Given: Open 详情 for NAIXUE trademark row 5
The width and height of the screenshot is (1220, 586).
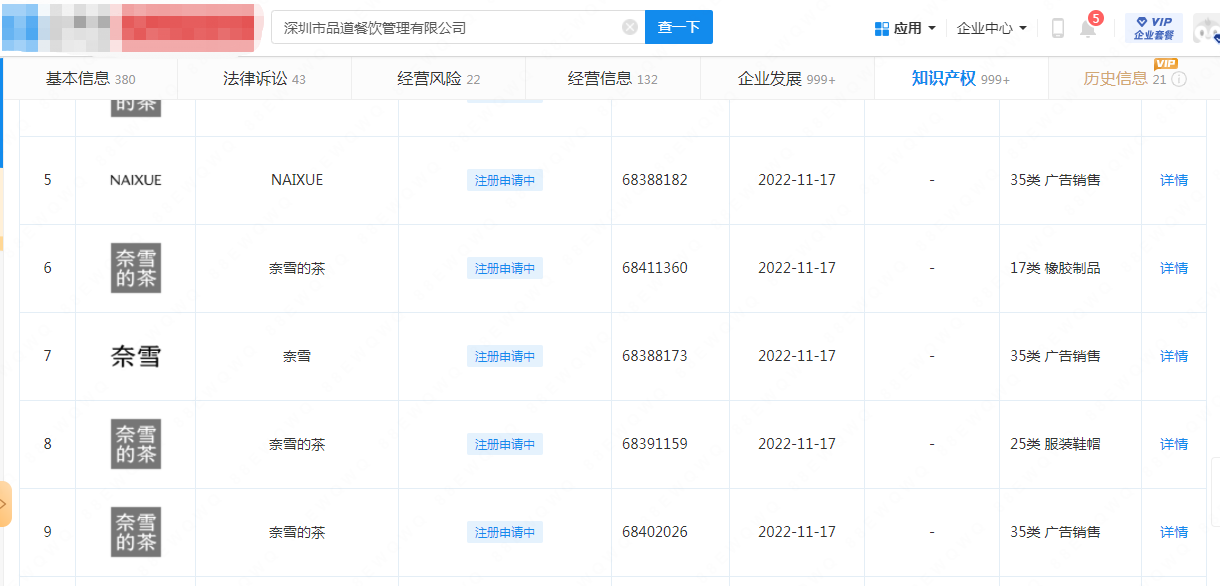Looking at the screenshot, I should click(x=1173, y=180).
